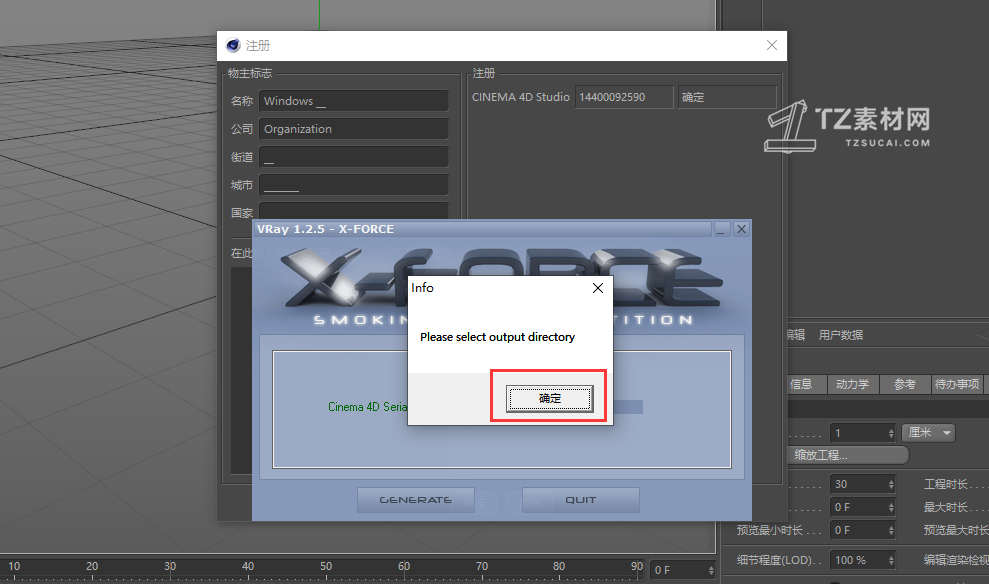Click the 名称 field containing Windows

(353, 101)
